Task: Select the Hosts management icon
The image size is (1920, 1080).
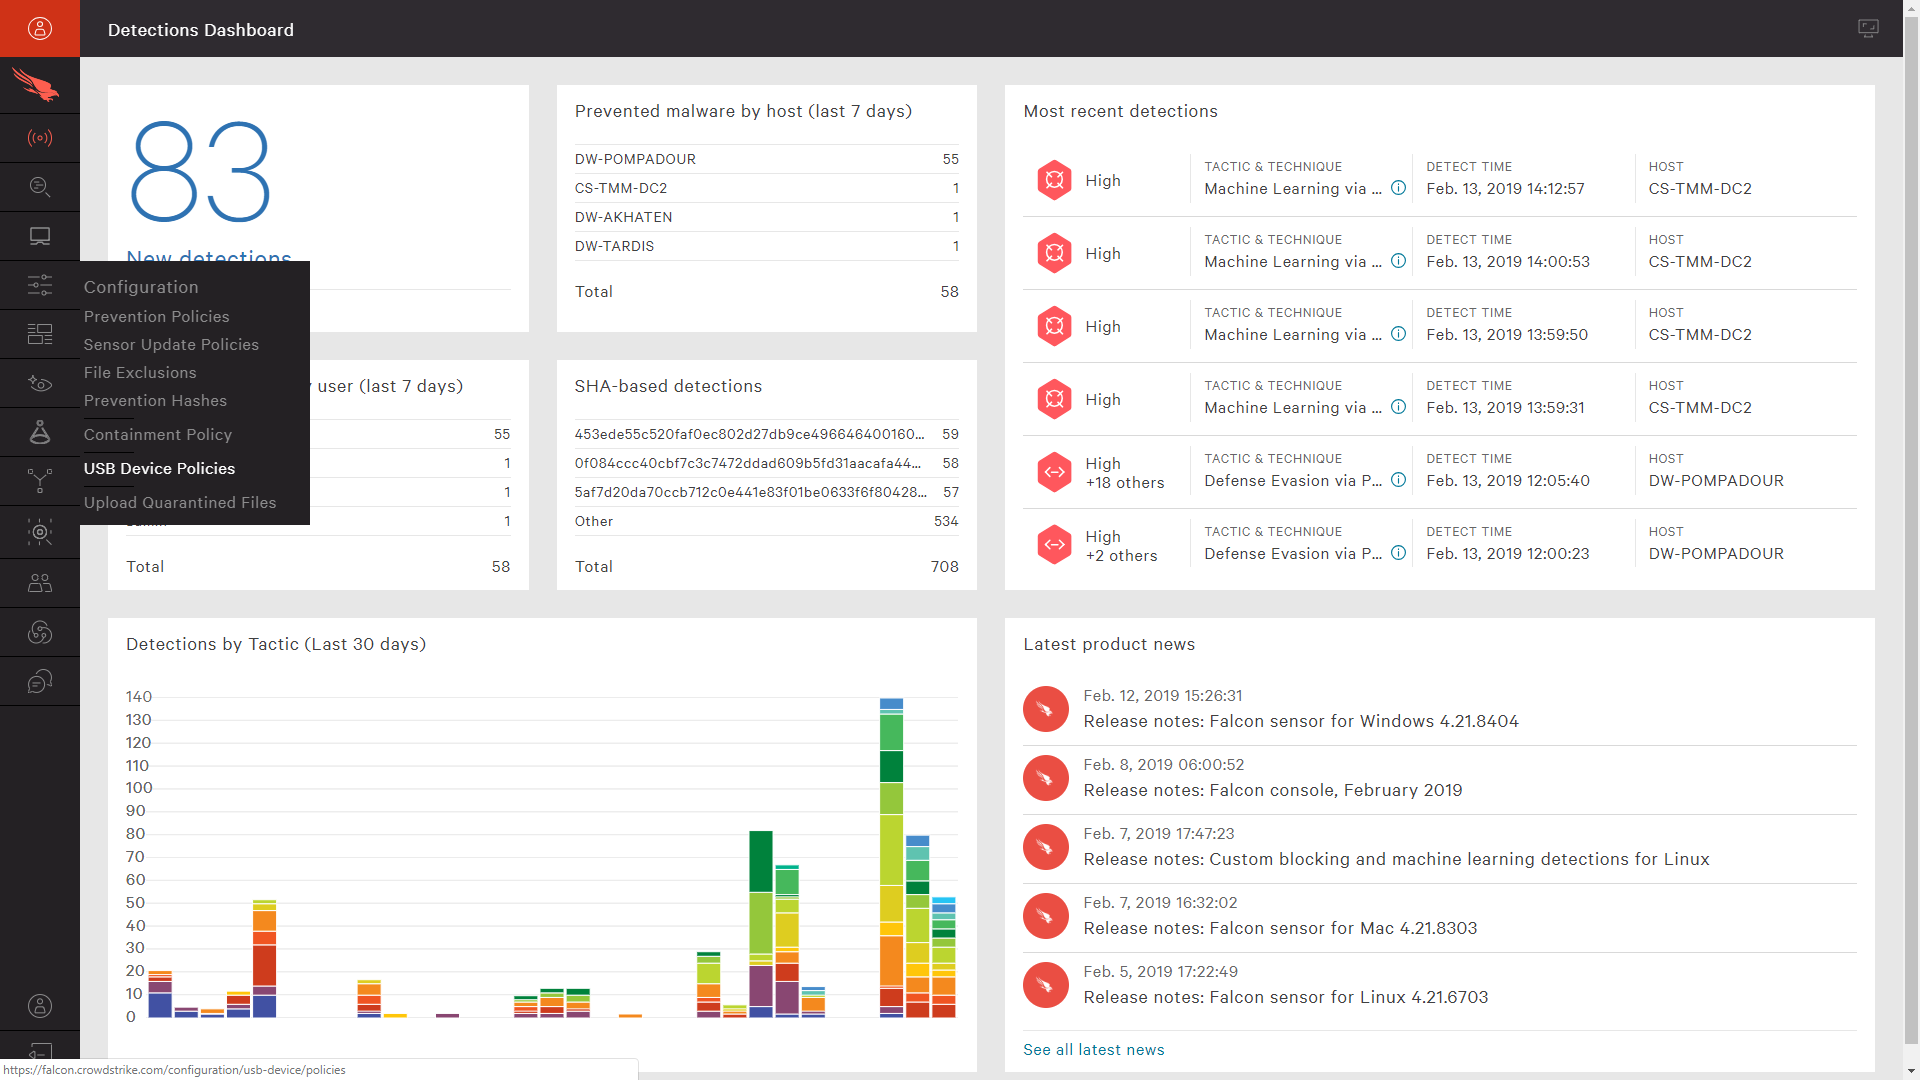Action: tap(40, 236)
